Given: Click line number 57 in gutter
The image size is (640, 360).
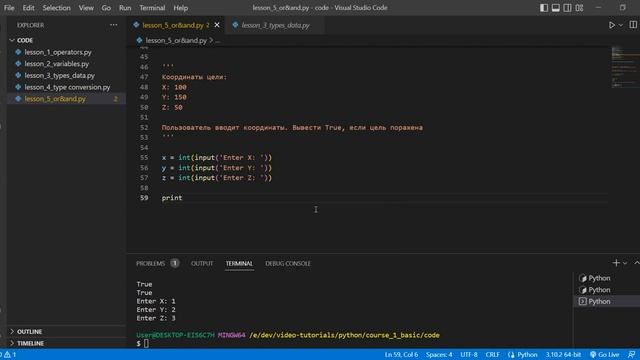Looking at the screenshot, I should click(144, 178).
